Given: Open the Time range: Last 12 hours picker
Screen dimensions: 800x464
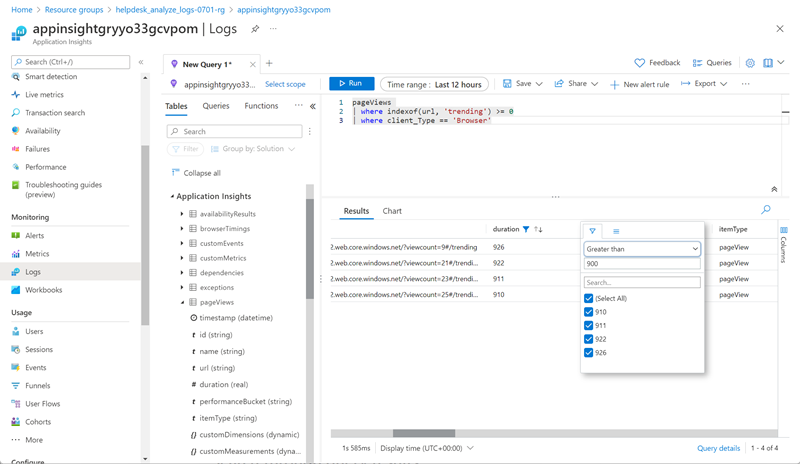Looking at the screenshot, I should click(434, 84).
